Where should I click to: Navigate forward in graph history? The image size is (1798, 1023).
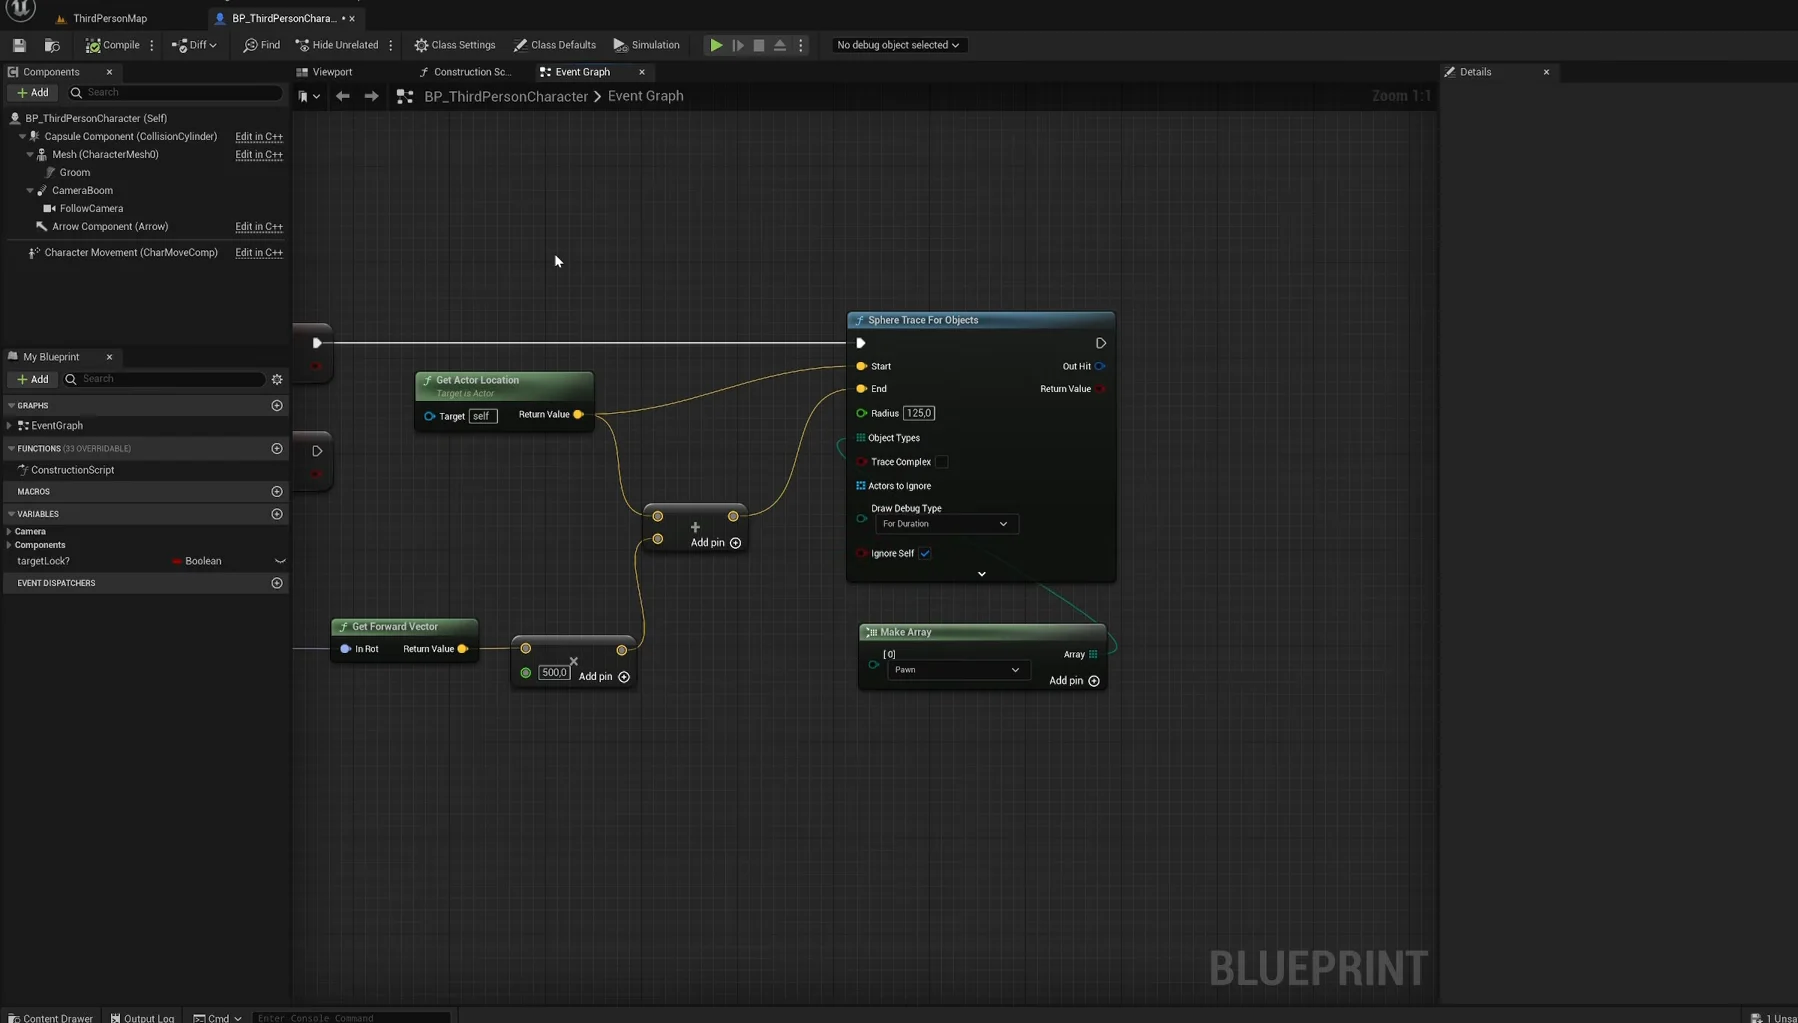[371, 96]
